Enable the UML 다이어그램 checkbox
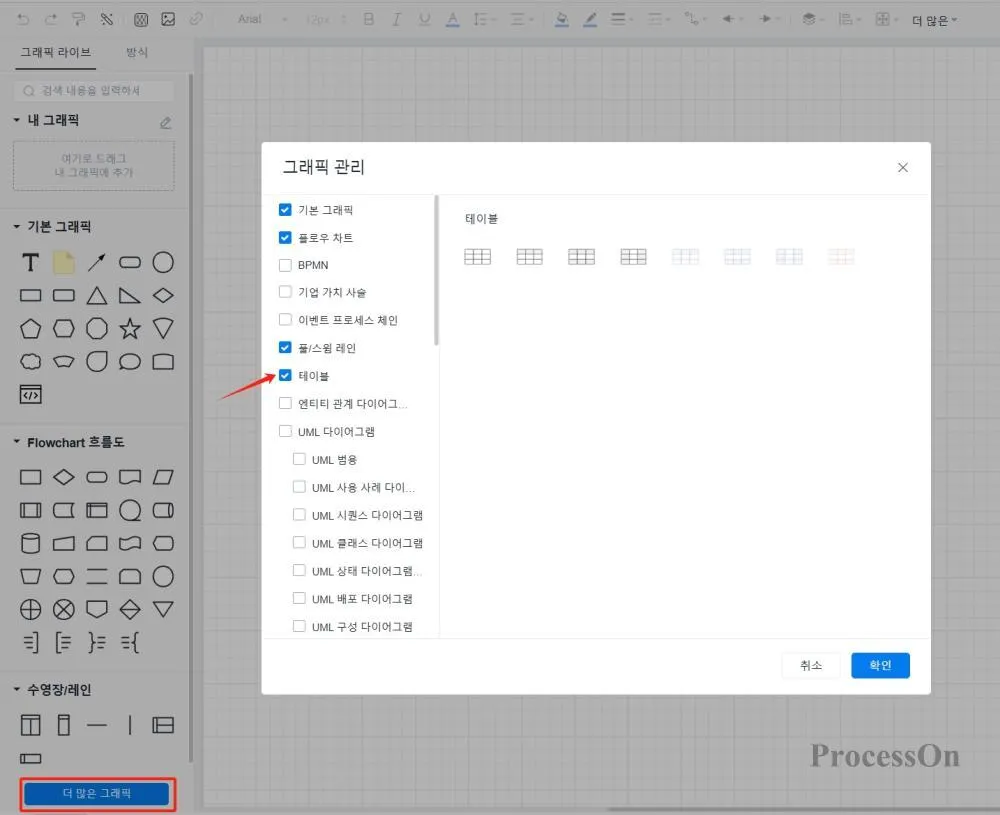 (285, 431)
